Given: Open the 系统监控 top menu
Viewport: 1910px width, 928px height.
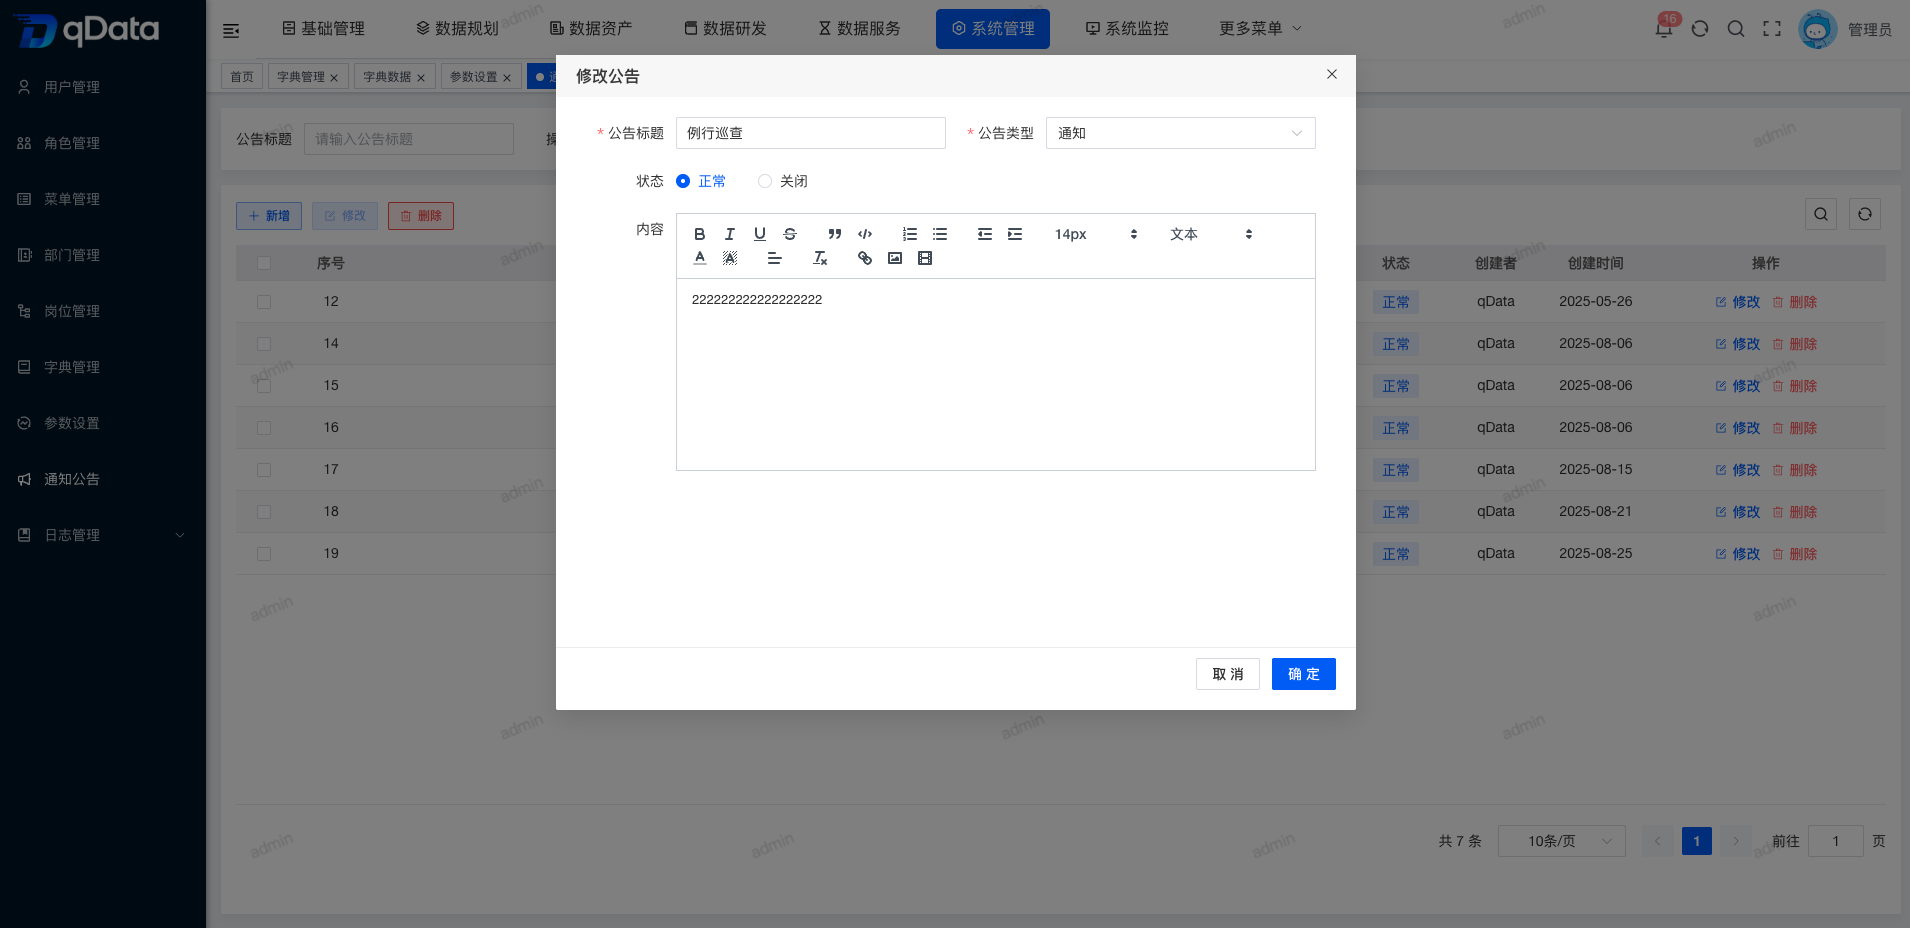Looking at the screenshot, I should [1127, 29].
